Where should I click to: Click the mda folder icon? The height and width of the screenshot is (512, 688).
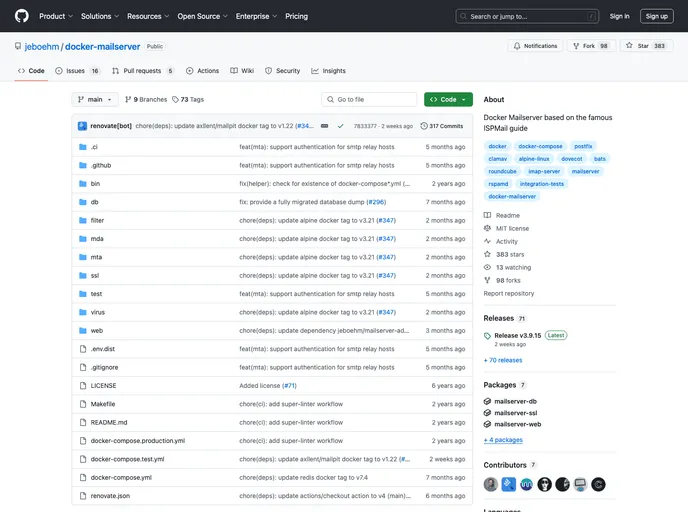tap(82, 239)
